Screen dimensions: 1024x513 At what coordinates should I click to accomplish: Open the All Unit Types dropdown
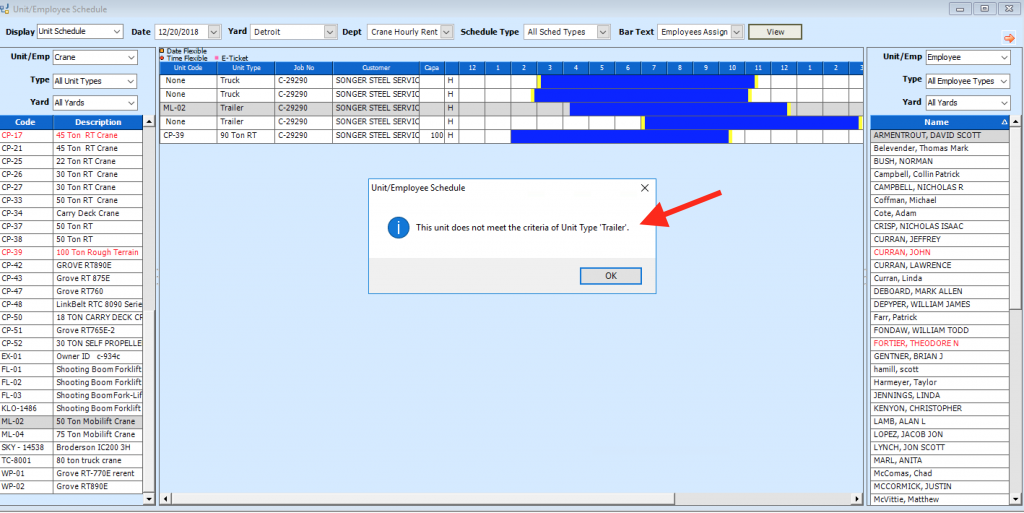tap(131, 81)
